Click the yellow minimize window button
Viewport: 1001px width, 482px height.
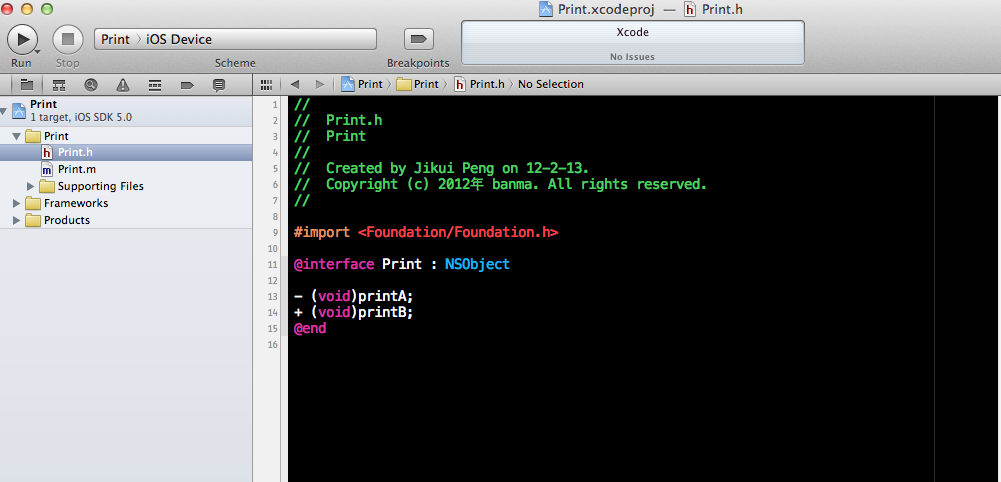(27, 9)
